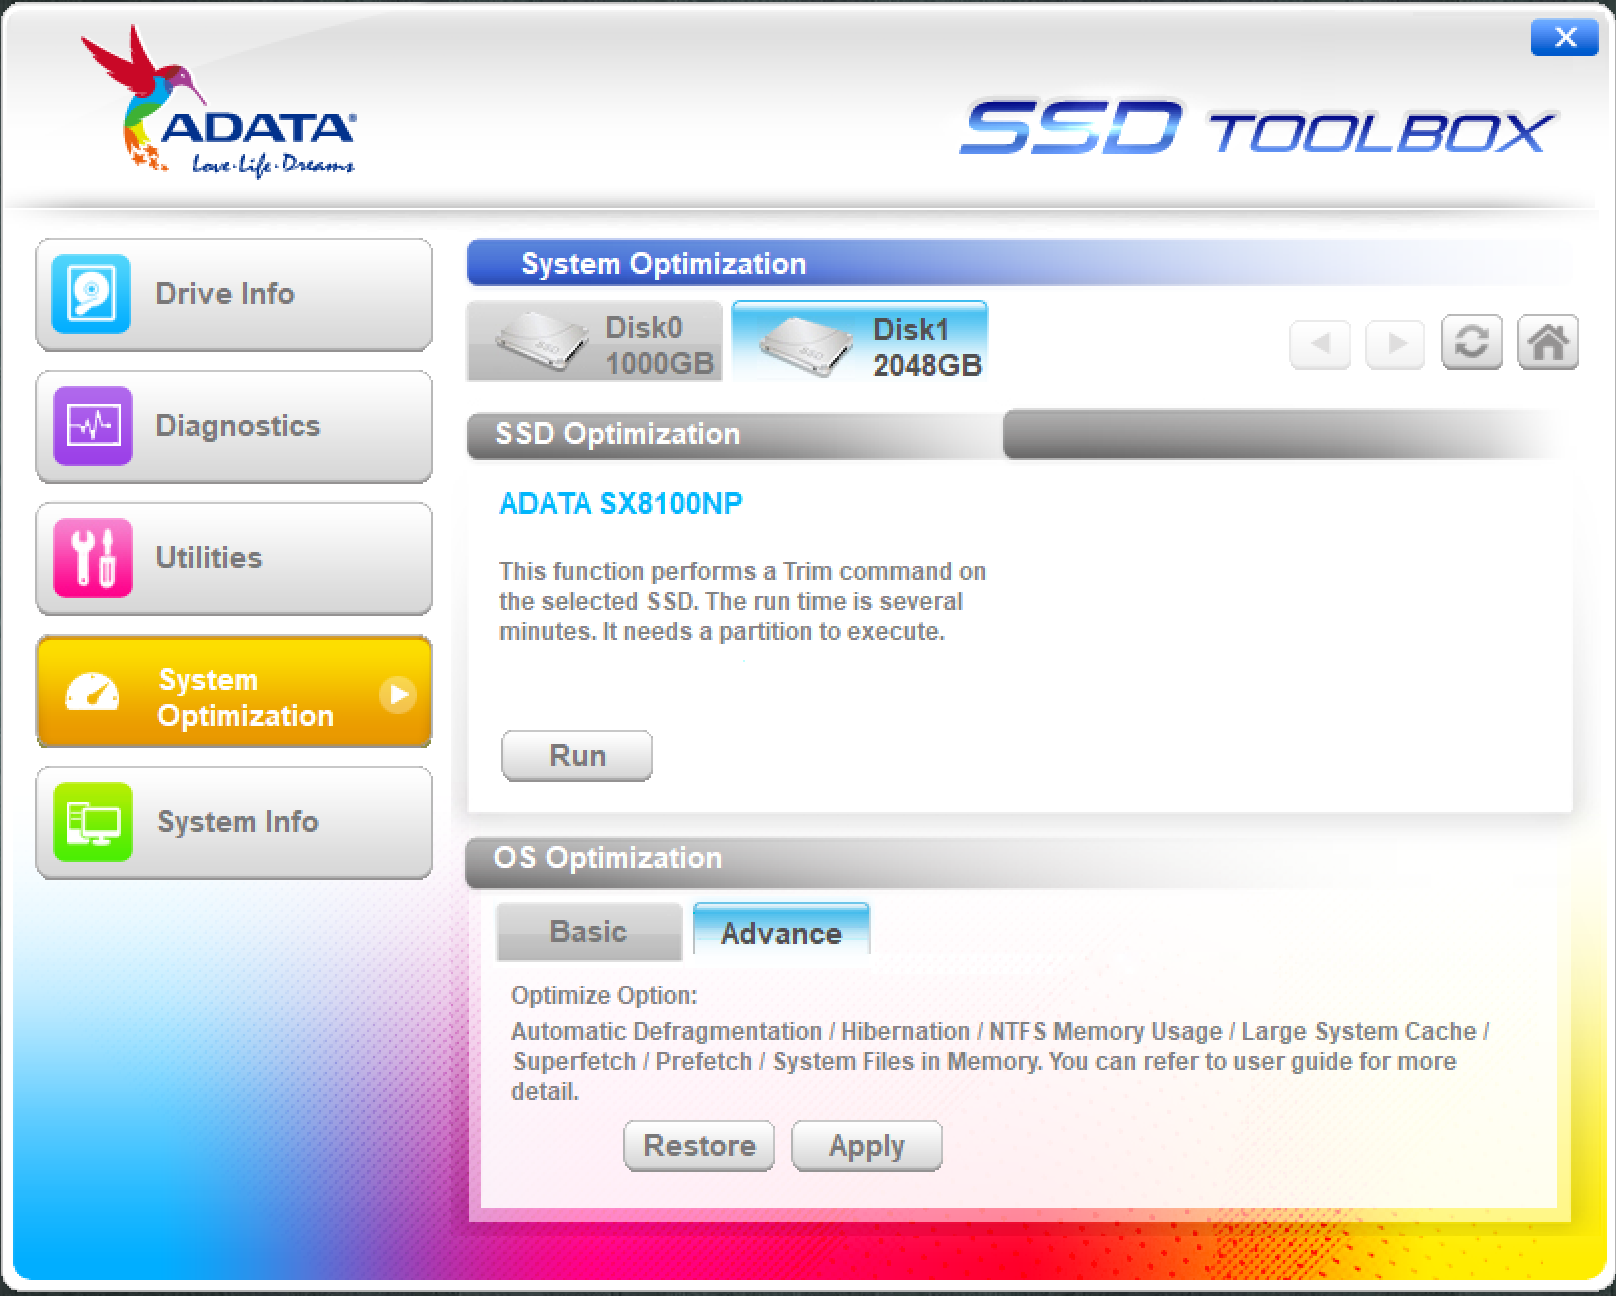The width and height of the screenshot is (1616, 1296).
Task: Click the OS Optimization header
Action: pos(608,858)
